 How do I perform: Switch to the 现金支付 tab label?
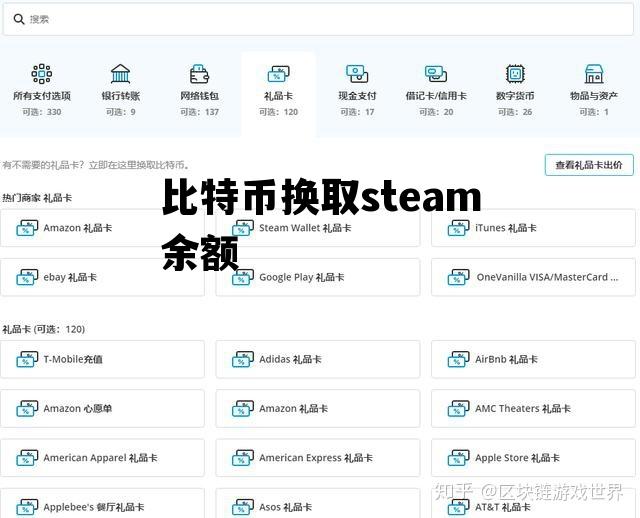coord(357,96)
